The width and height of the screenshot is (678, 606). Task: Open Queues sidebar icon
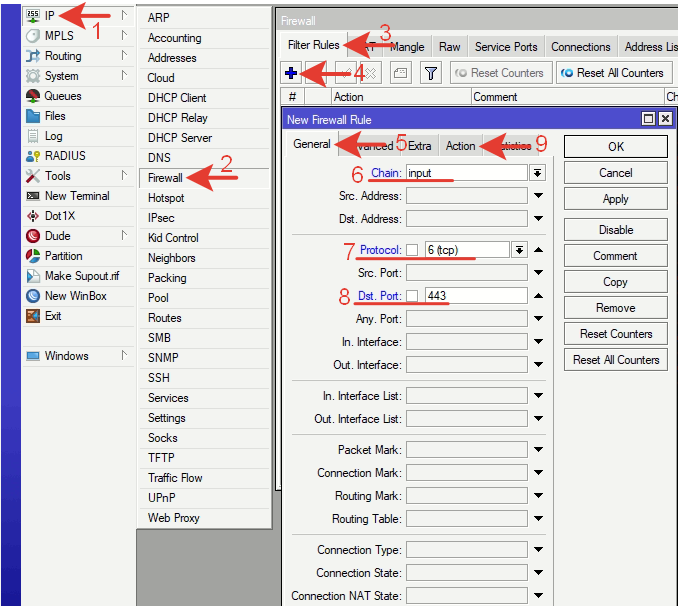tap(33, 96)
